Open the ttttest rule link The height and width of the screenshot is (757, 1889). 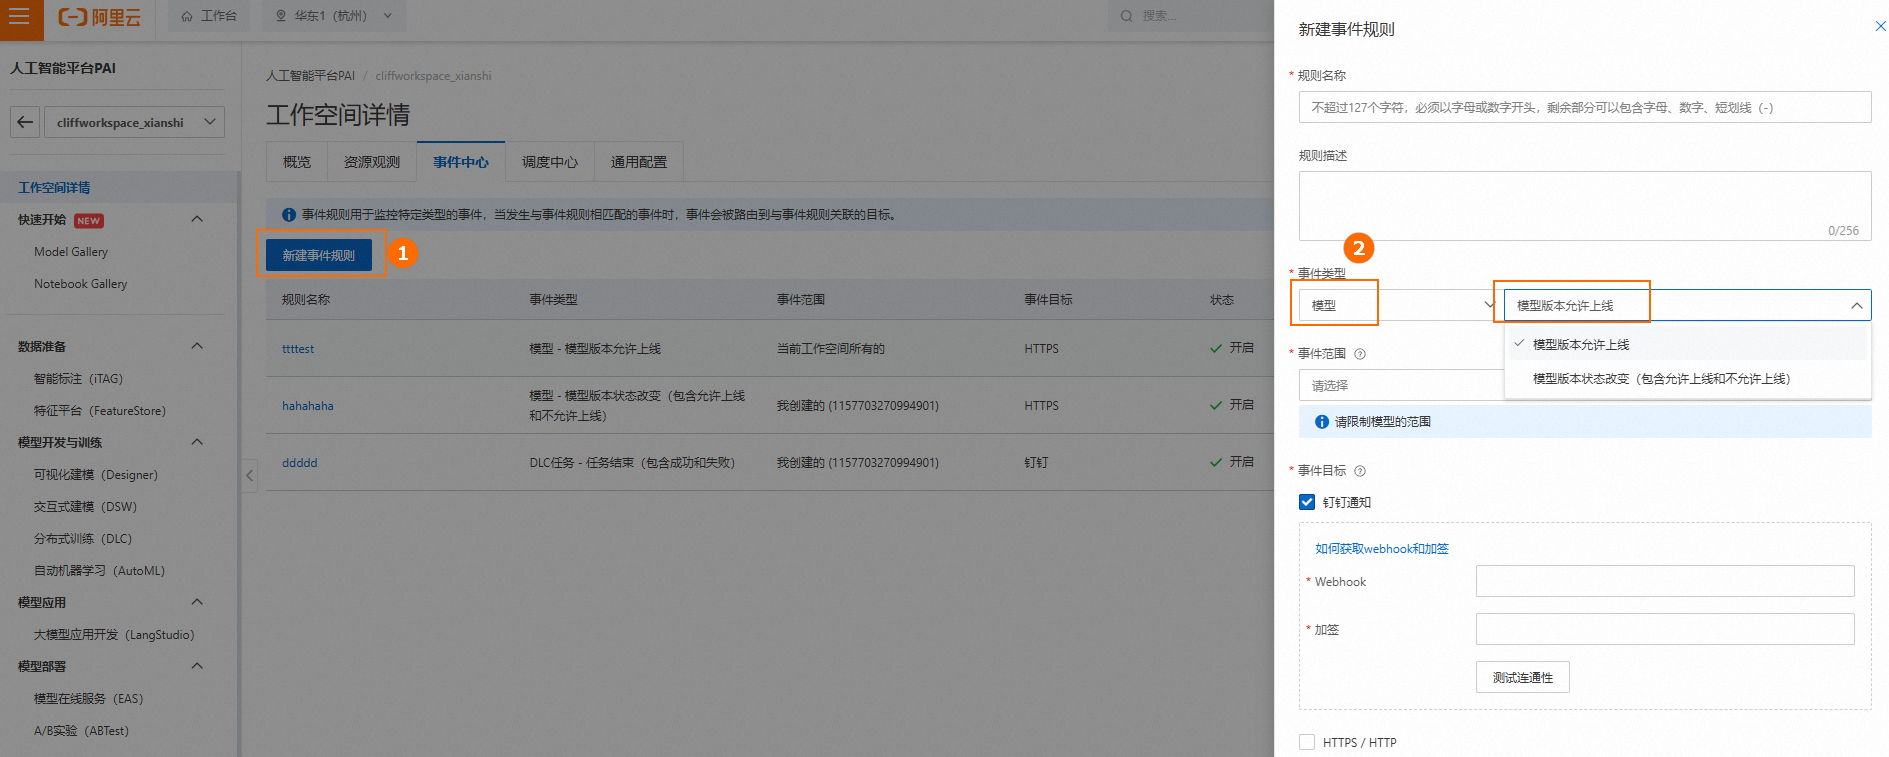point(298,349)
